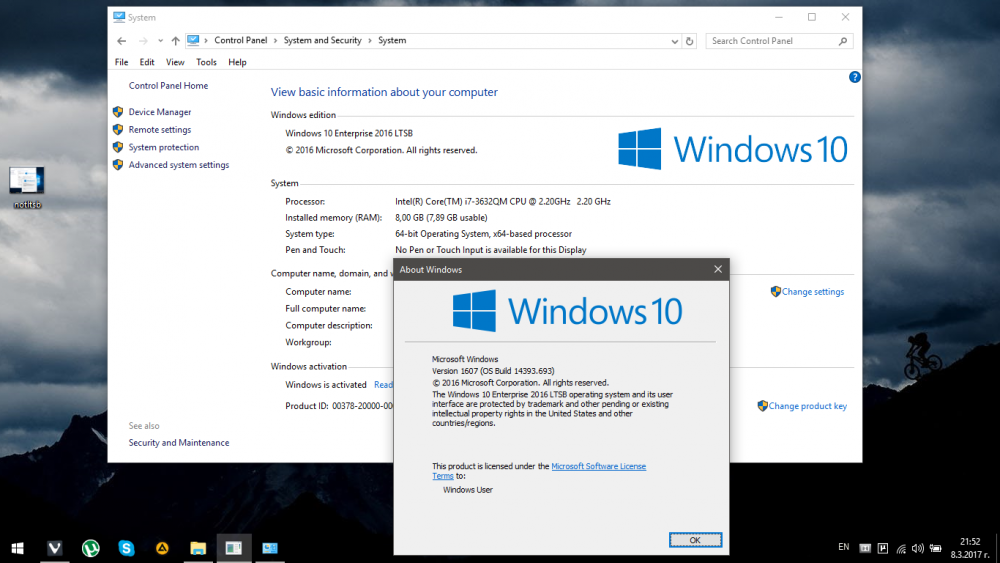This screenshot has height=563, width=1000.
Task: Refresh the Control Panel page
Action: [x=689, y=41]
